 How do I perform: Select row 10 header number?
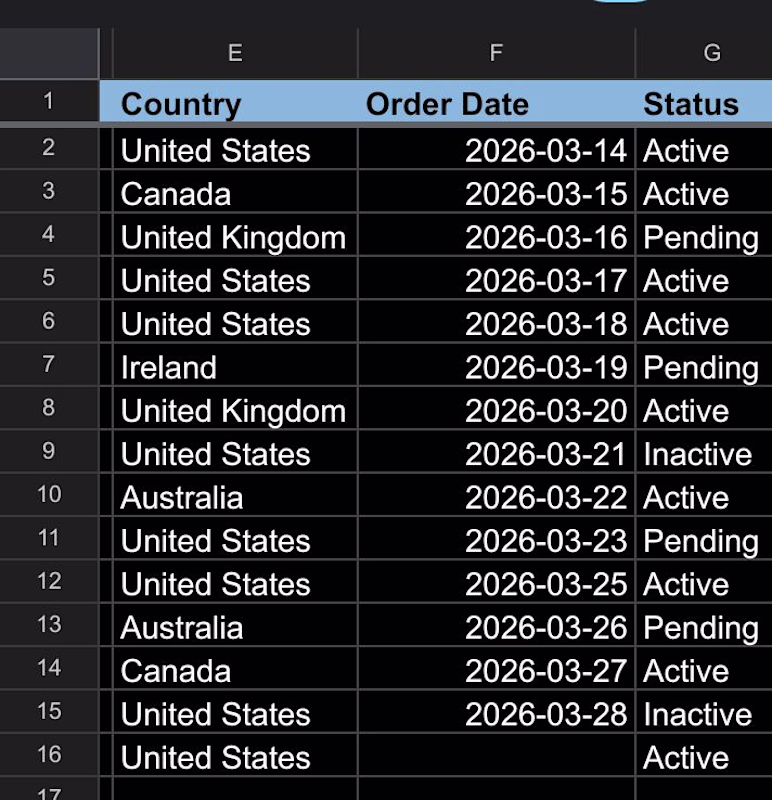tap(49, 494)
